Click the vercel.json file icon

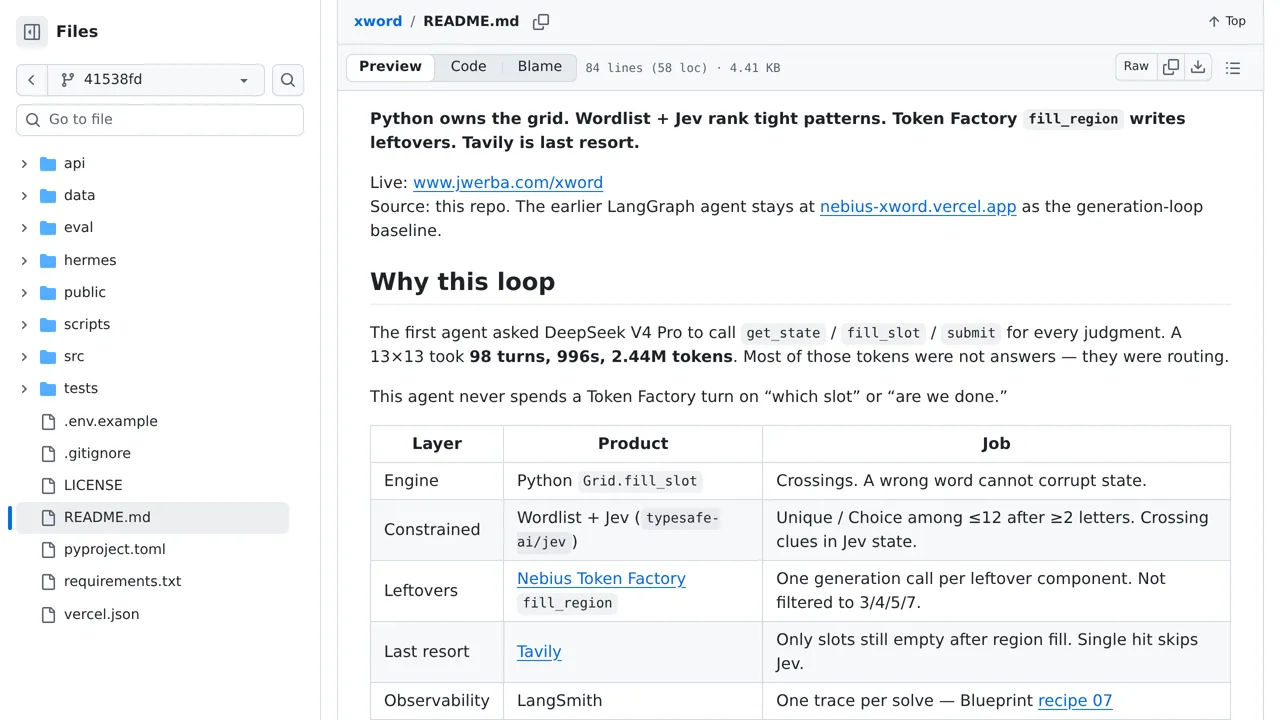click(x=48, y=614)
